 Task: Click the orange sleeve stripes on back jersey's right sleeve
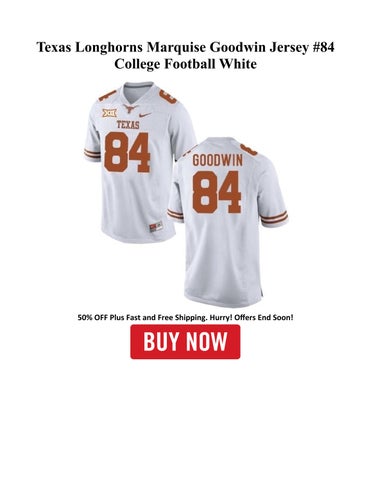[274, 217]
